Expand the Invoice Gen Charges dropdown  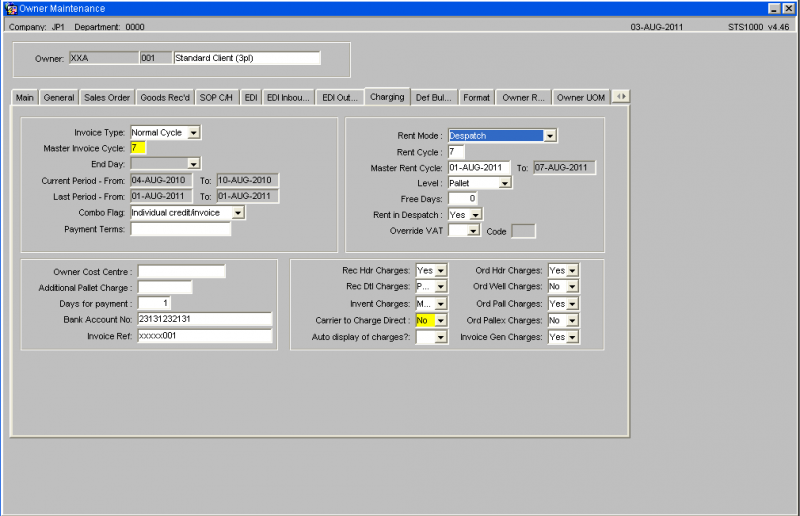572,337
